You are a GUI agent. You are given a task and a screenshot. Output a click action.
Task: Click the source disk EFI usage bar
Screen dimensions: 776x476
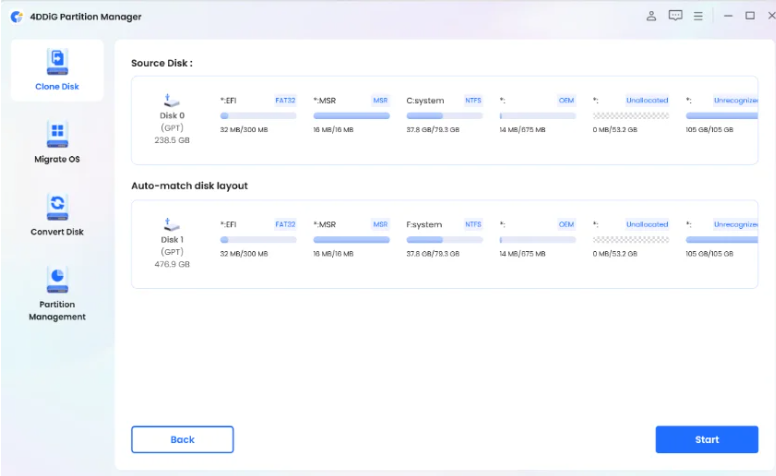pyautogui.click(x=258, y=116)
